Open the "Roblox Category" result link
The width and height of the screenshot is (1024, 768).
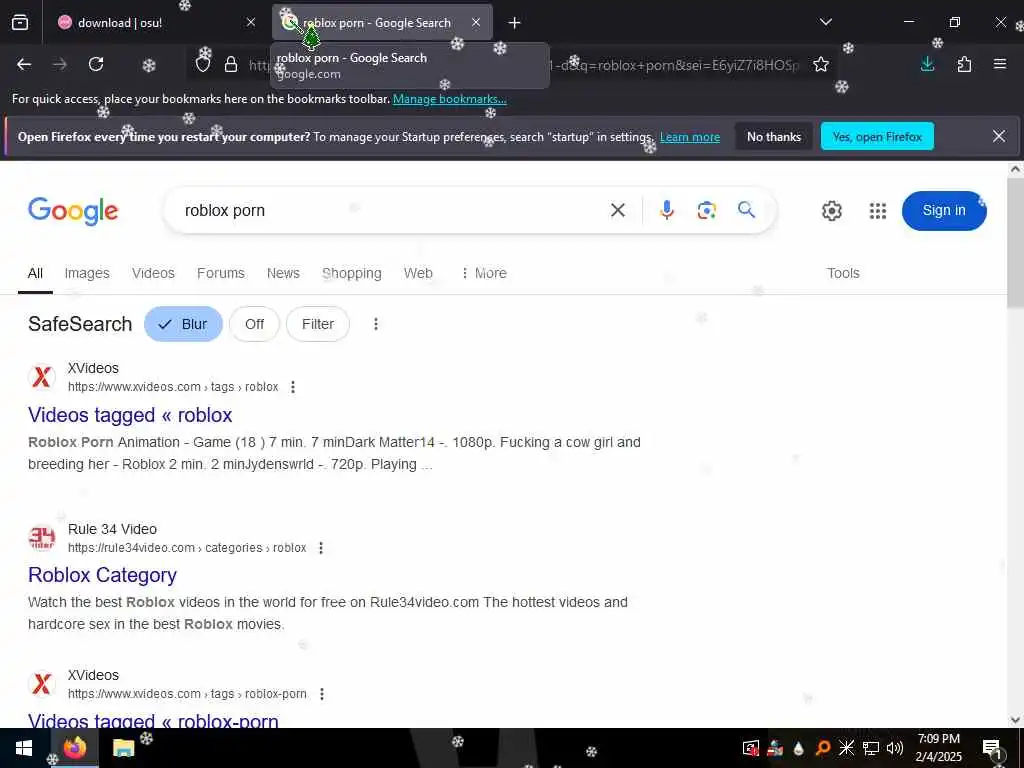pos(103,575)
